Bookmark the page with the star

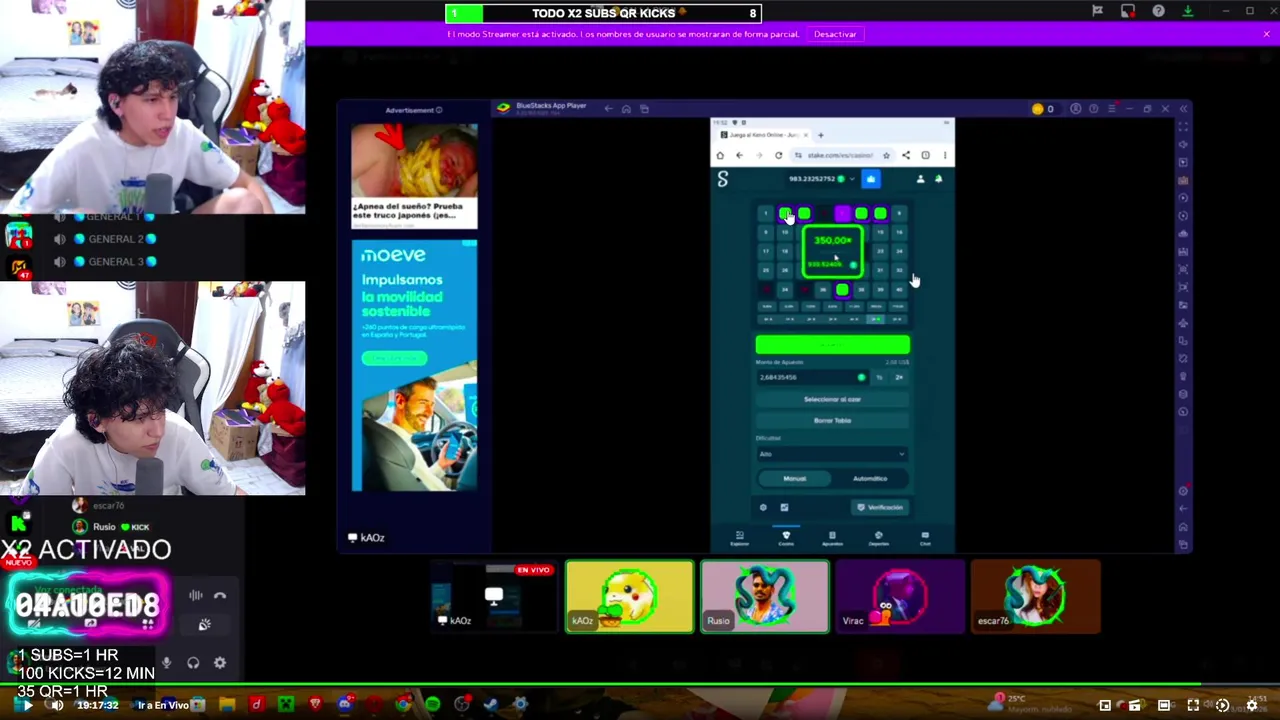[886, 155]
